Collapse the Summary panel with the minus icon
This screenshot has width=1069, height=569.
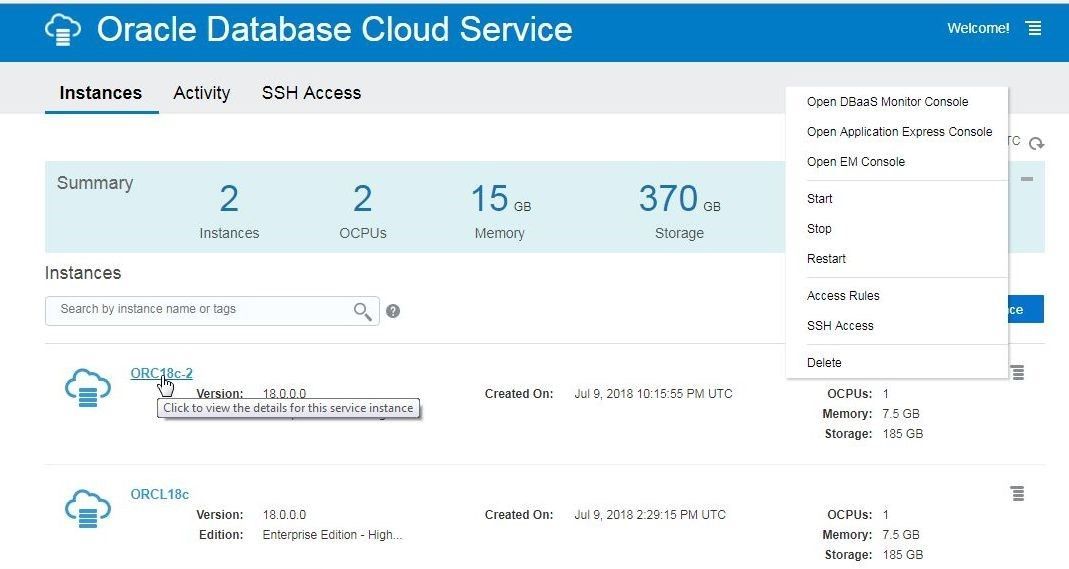(x=1027, y=179)
